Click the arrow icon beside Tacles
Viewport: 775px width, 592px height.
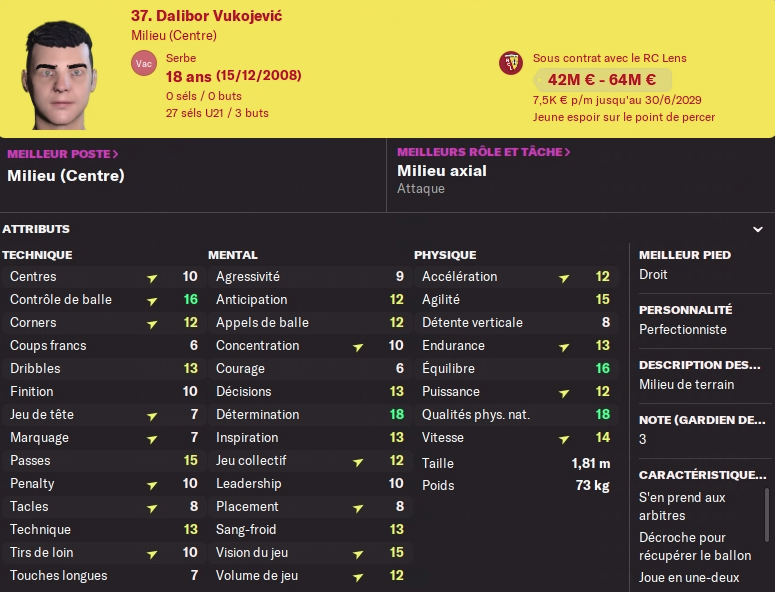[152, 507]
